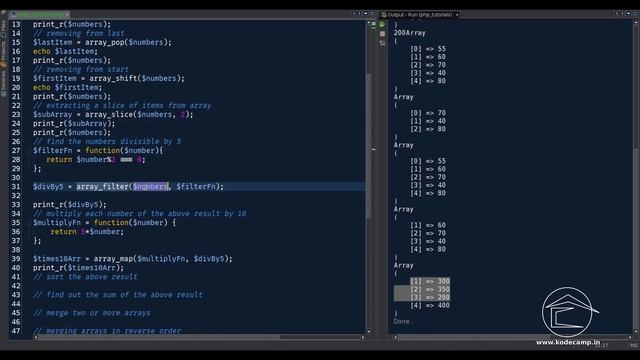This screenshot has width=640, height=360.
Task: Maximize the Output window pane
Action: 634,14
